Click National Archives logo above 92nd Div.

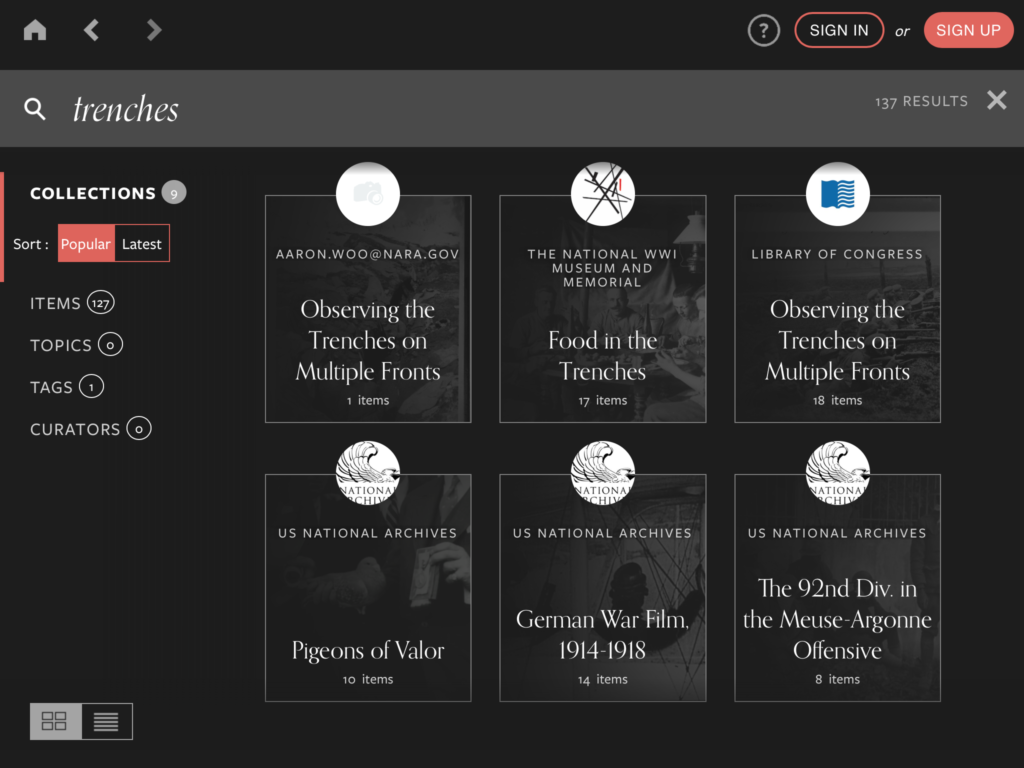click(x=837, y=473)
